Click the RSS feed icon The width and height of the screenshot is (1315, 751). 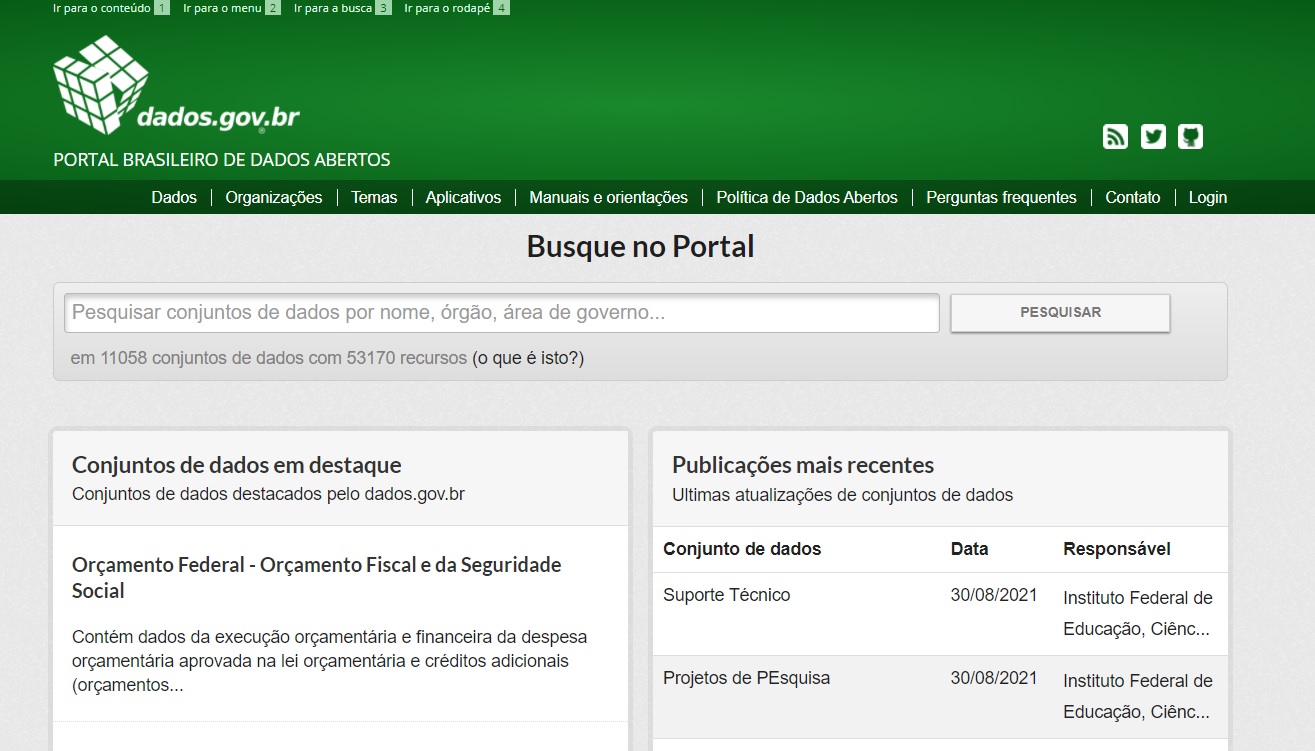[x=1115, y=137]
